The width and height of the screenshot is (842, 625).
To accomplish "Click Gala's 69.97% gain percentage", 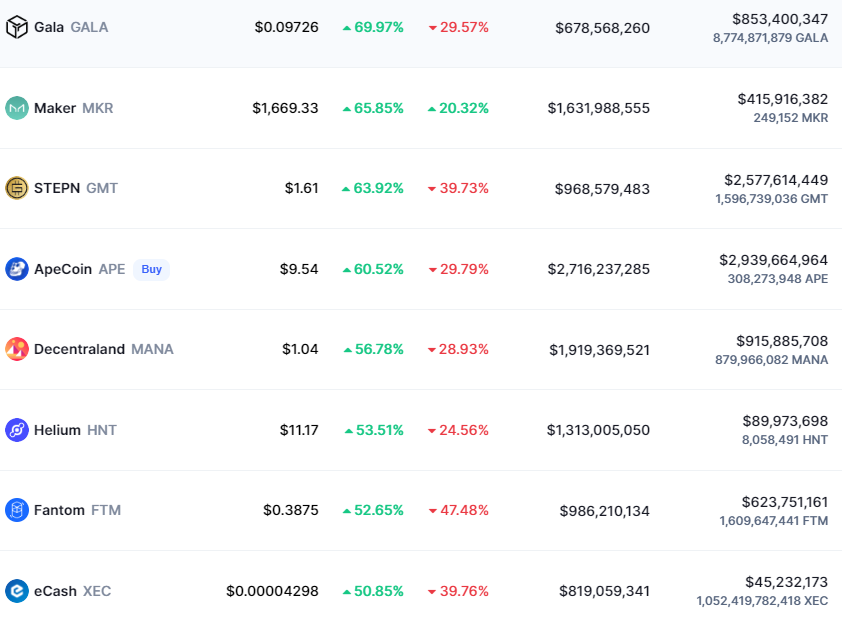I will click(373, 28).
